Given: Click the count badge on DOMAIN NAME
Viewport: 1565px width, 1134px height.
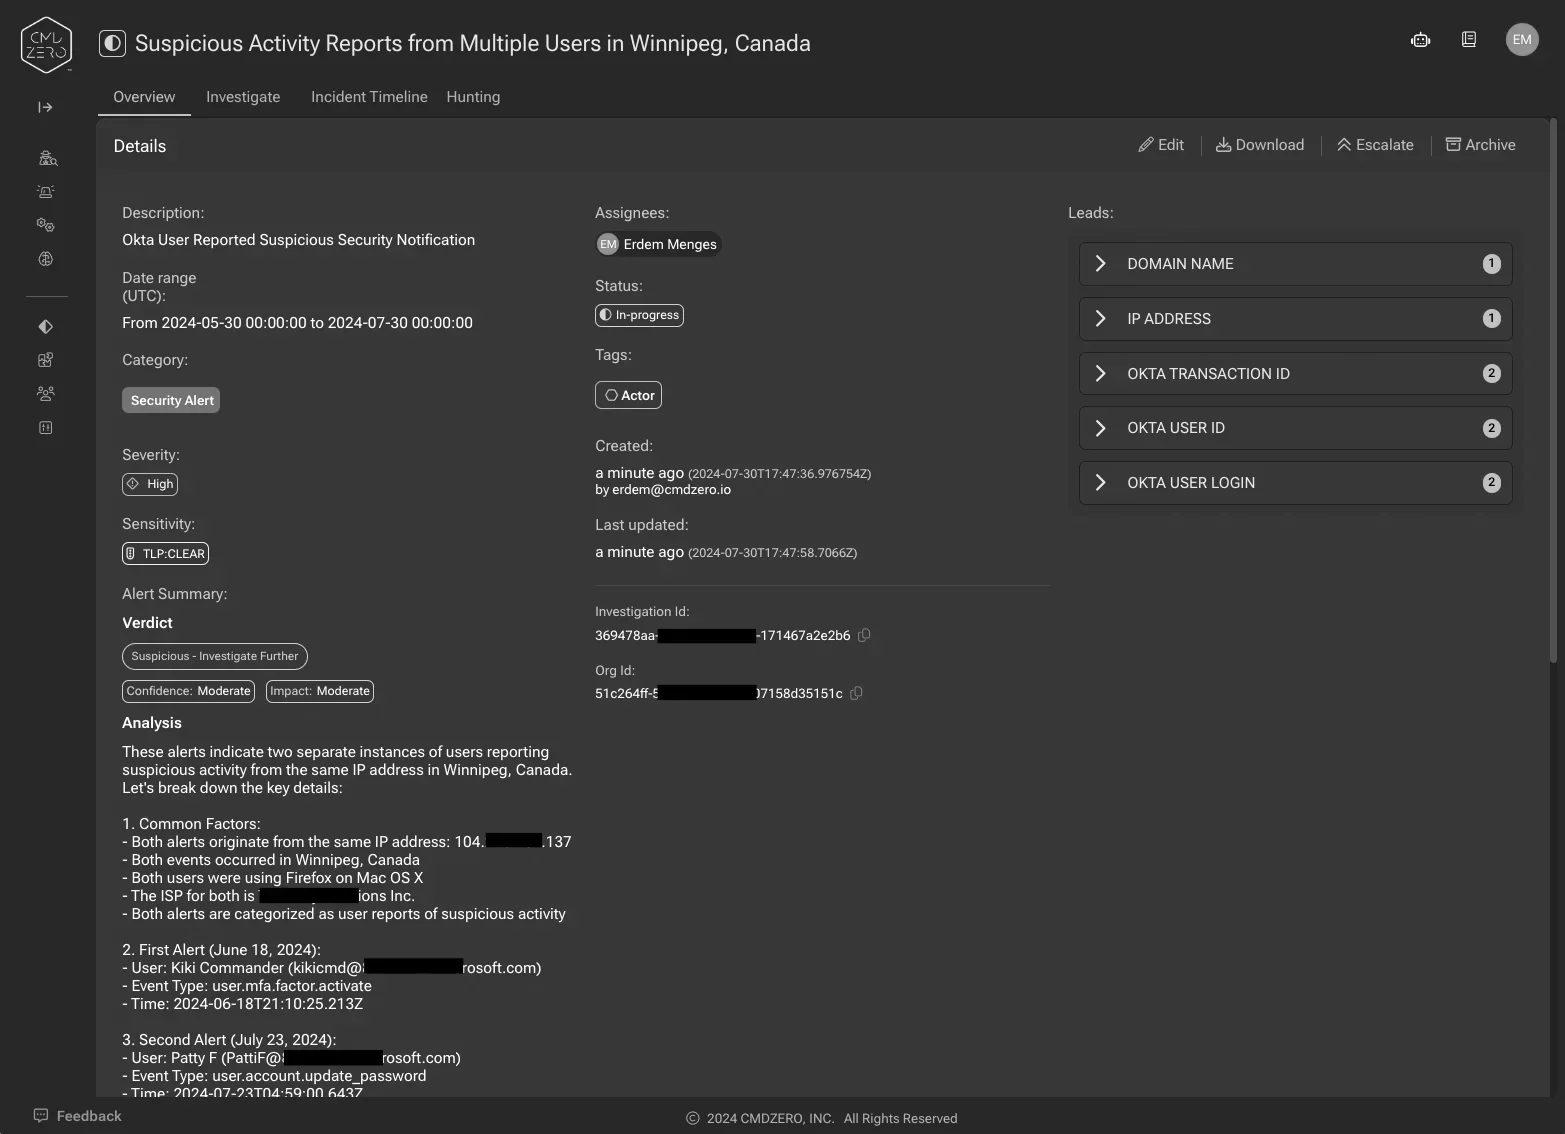Looking at the screenshot, I should [x=1491, y=264].
